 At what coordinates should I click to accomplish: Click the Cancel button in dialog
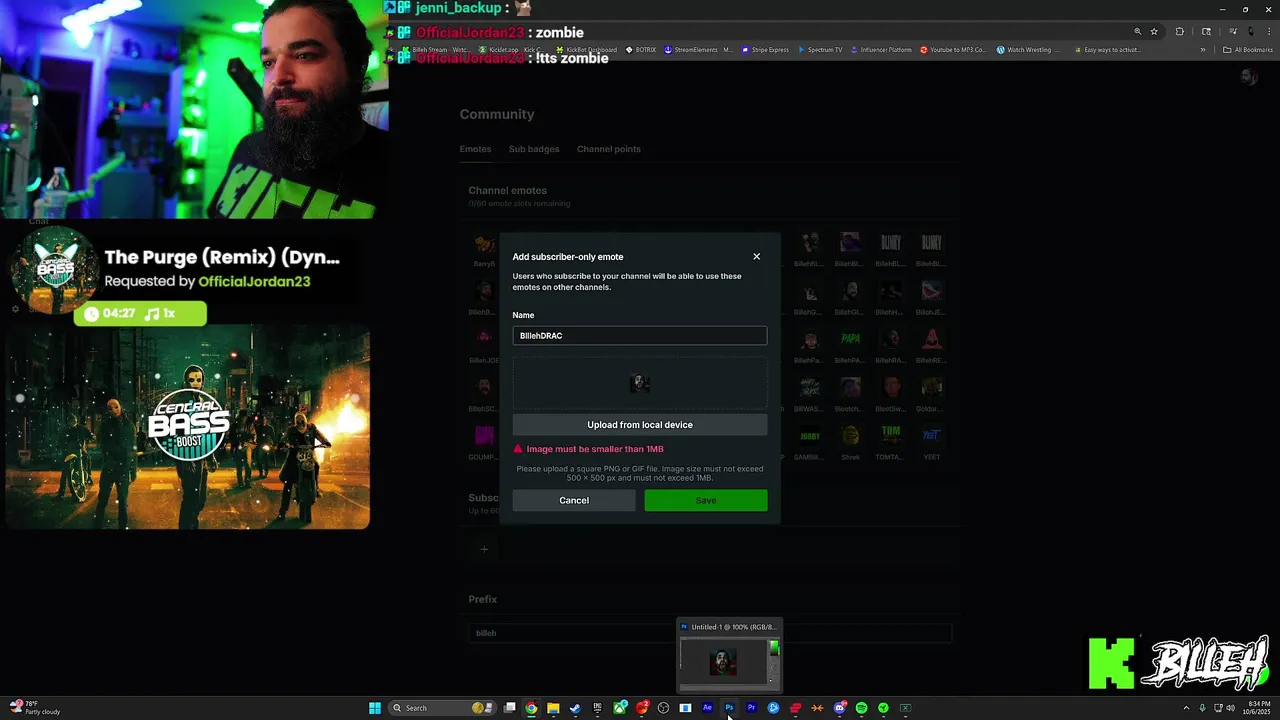tap(574, 500)
